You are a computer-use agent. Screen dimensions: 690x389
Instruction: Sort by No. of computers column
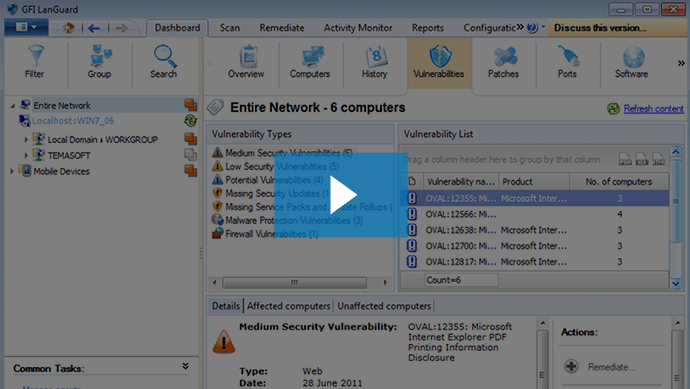[619, 181]
